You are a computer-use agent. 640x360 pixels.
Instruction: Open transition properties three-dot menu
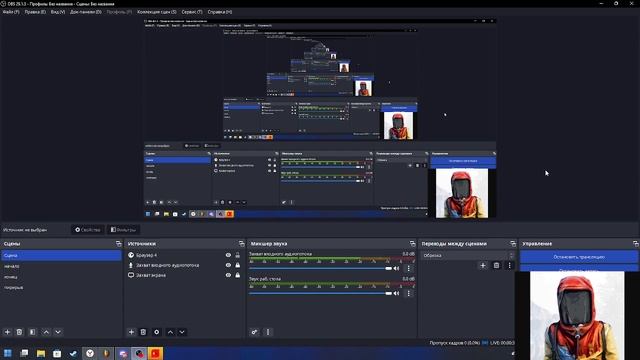[509, 265]
